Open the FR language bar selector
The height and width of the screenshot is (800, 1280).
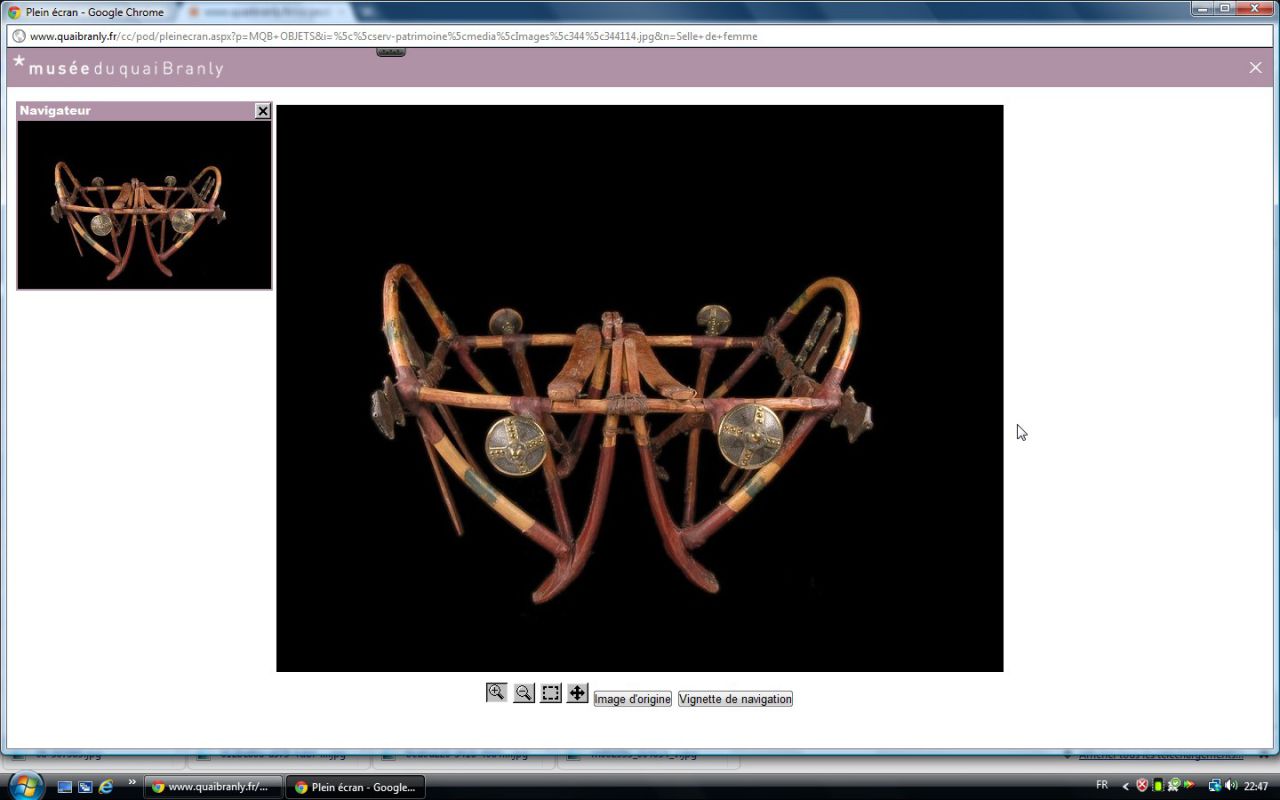tap(1102, 785)
